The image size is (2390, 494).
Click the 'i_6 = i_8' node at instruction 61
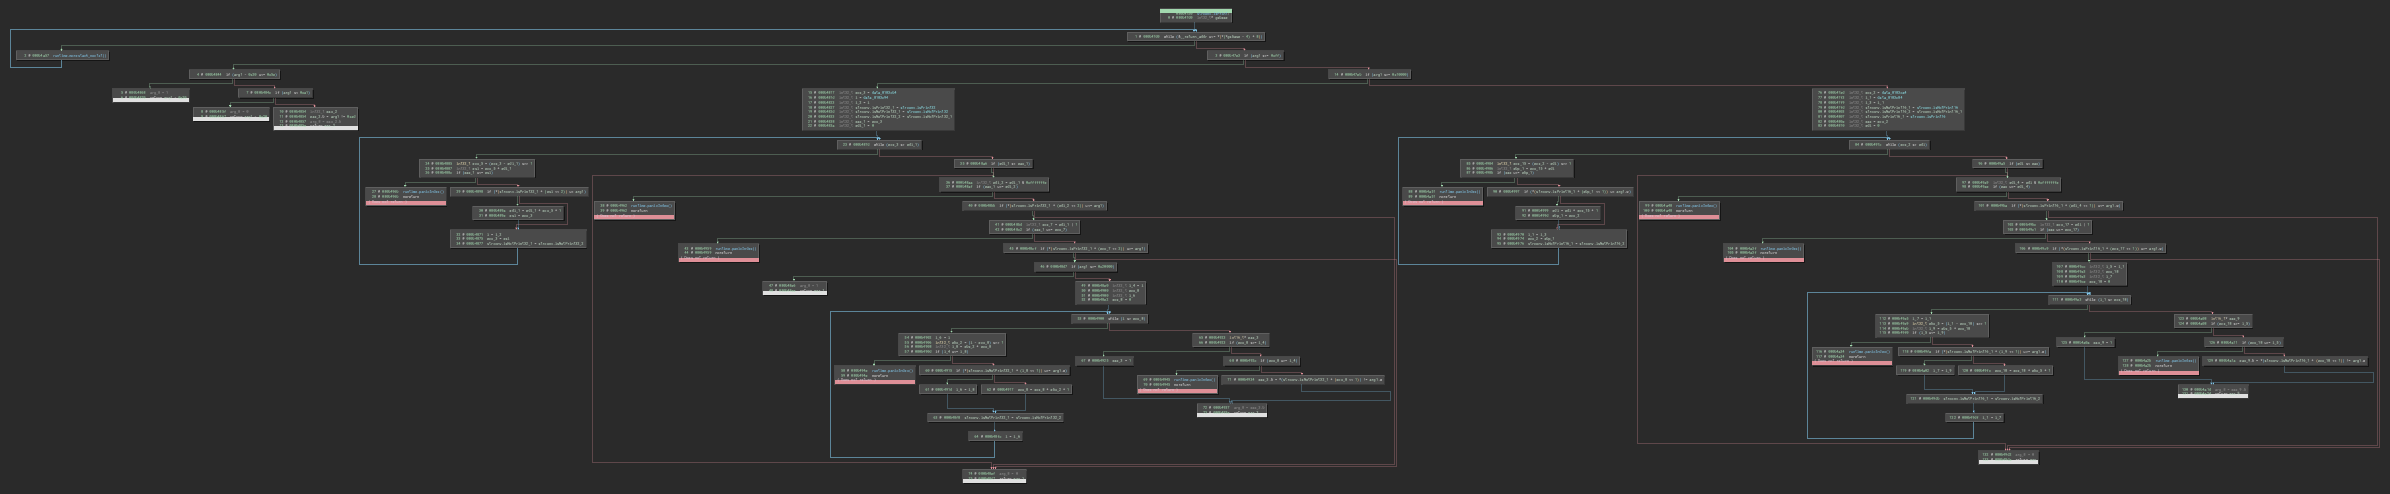click(x=948, y=389)
